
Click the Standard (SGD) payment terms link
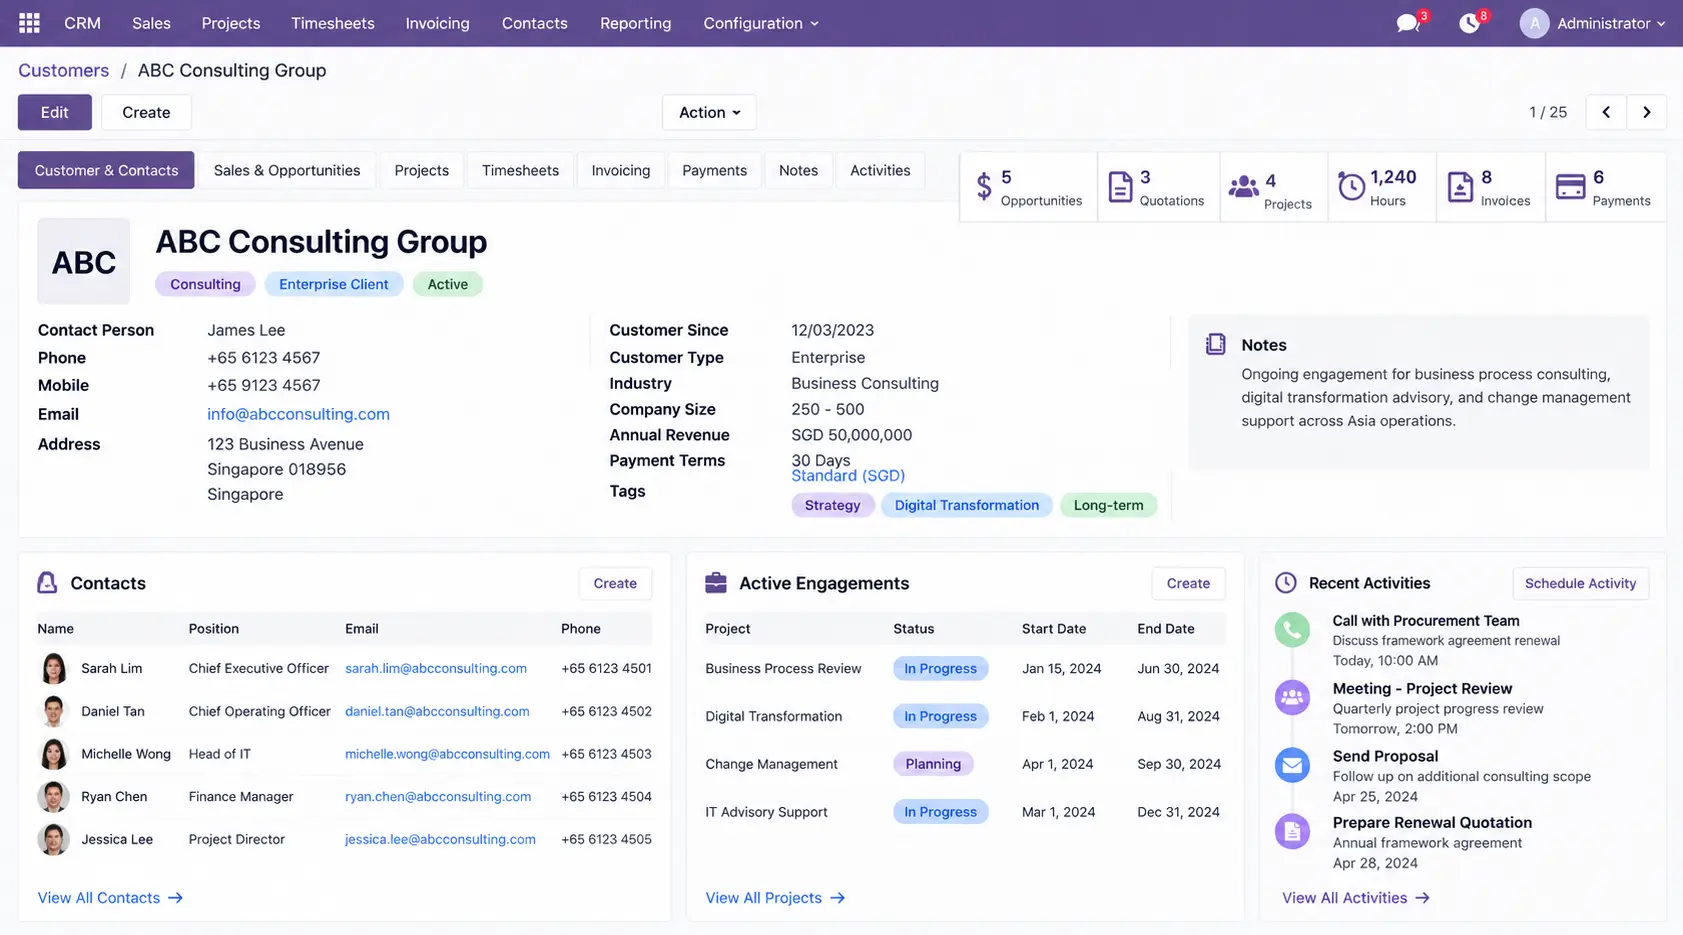(848, 476)
